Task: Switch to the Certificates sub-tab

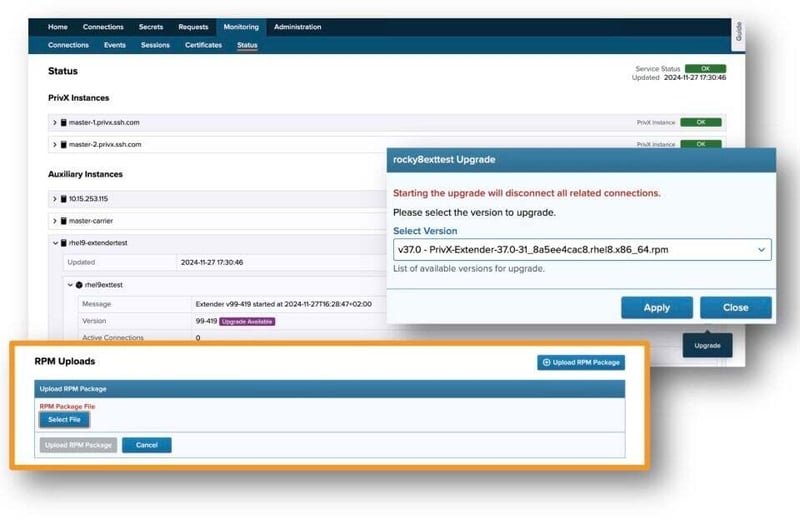Action: coord(203,45)
